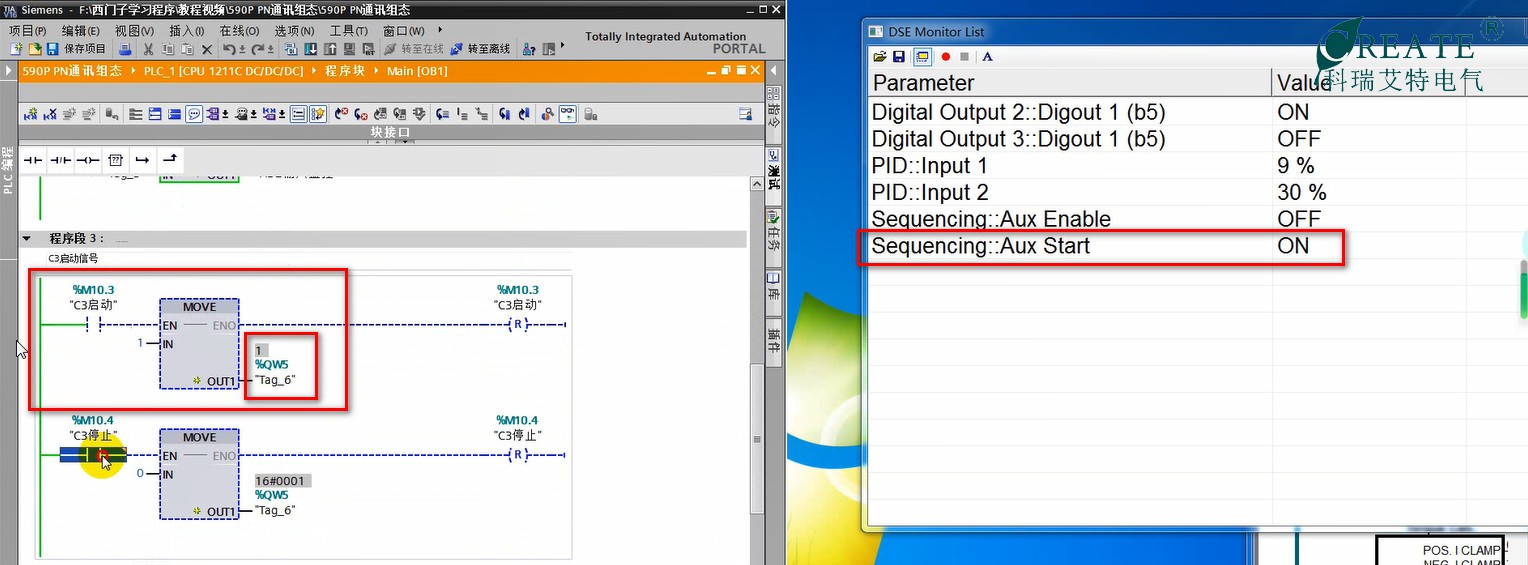The width and height of the screenshot is (1528, 565).
Task: Click the 16#0001 output value
Action: tap(283, 481)
